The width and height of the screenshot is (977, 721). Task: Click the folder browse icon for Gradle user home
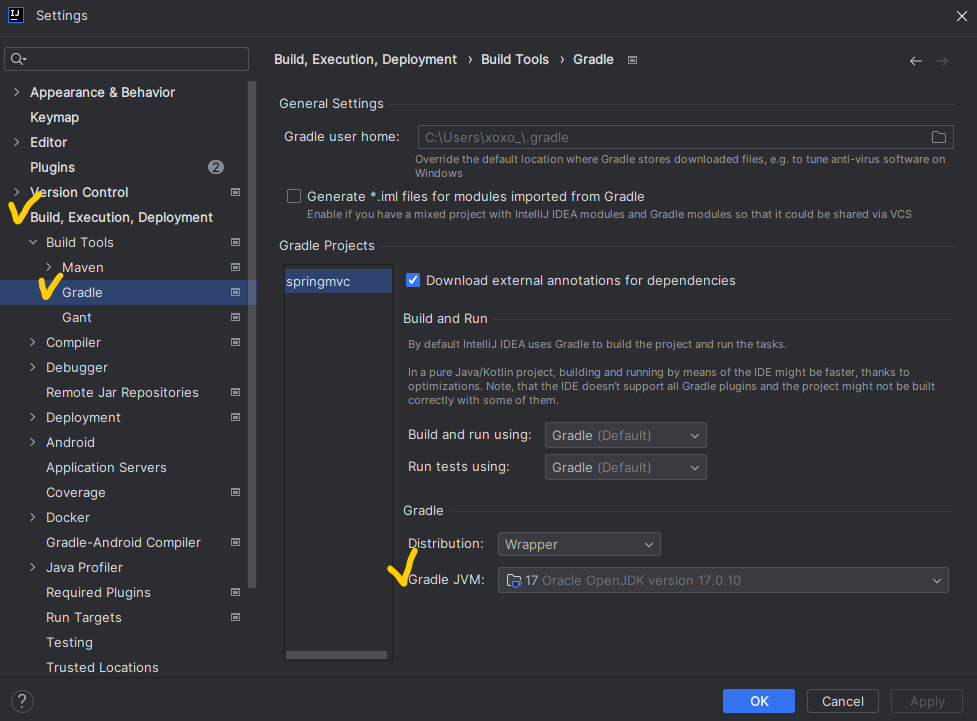[x=938, y=137]
